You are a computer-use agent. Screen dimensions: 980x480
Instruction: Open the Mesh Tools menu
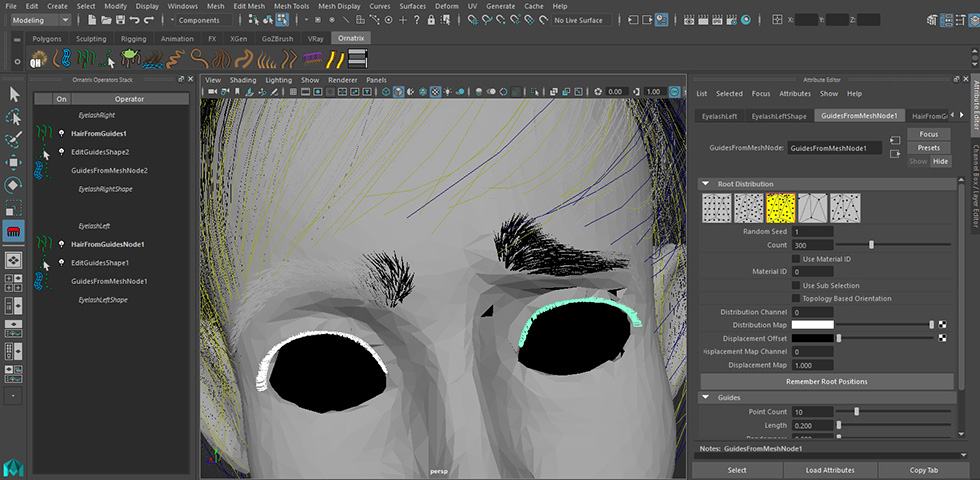(x=293, y=6)
